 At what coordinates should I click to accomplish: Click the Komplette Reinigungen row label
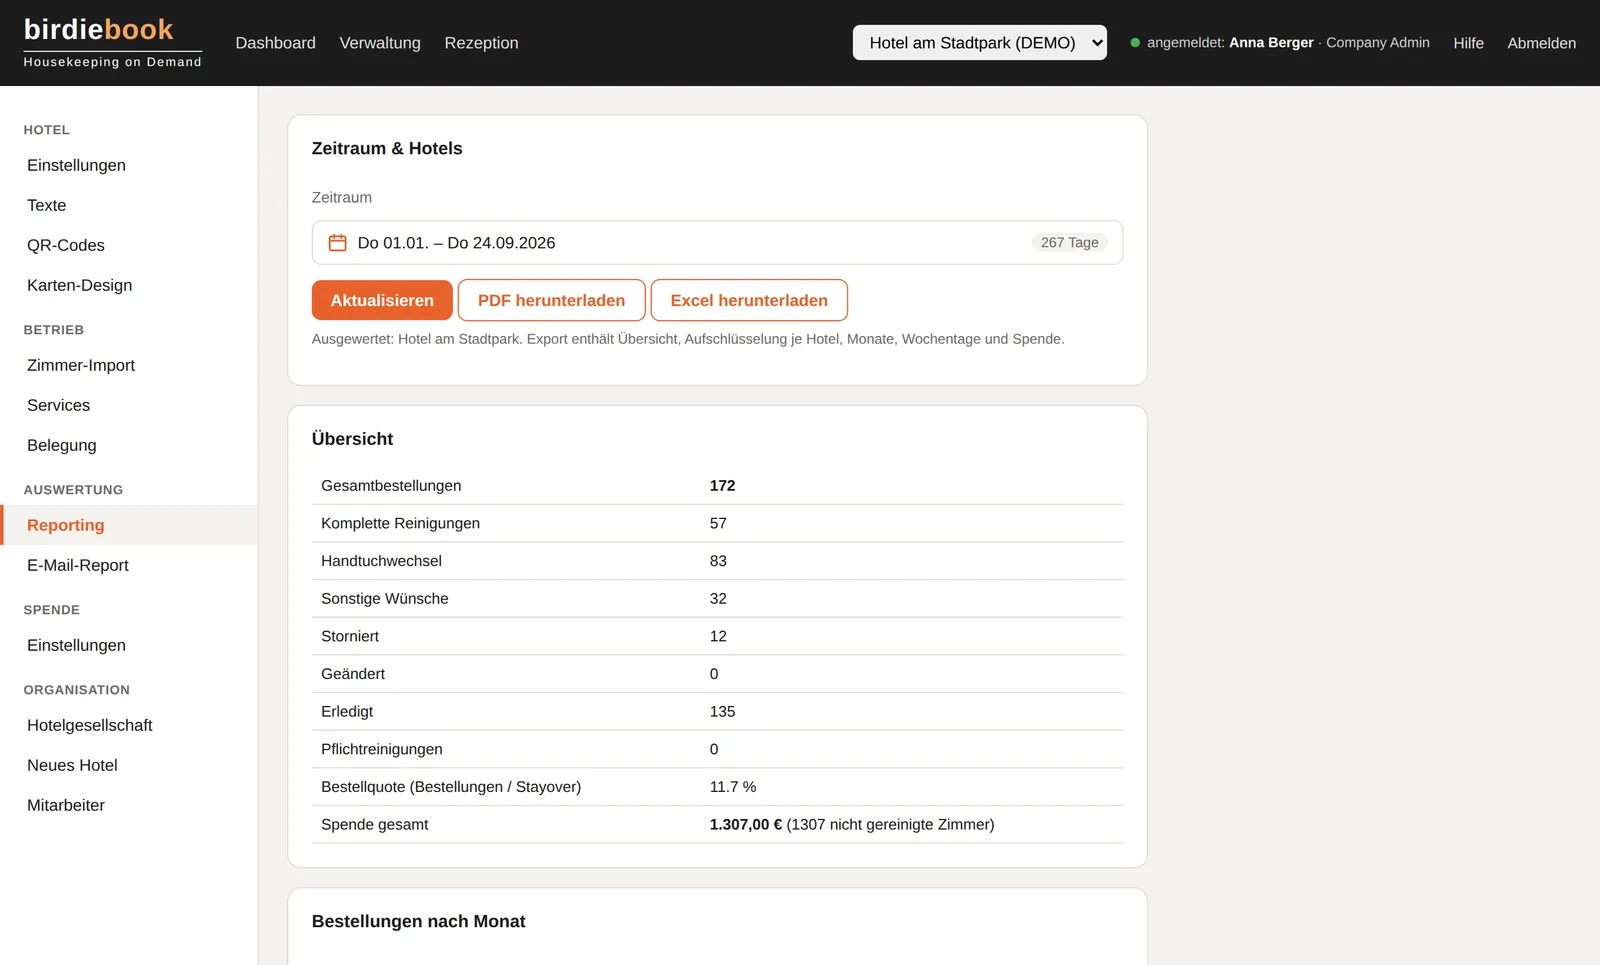click(x=400, y=523)
